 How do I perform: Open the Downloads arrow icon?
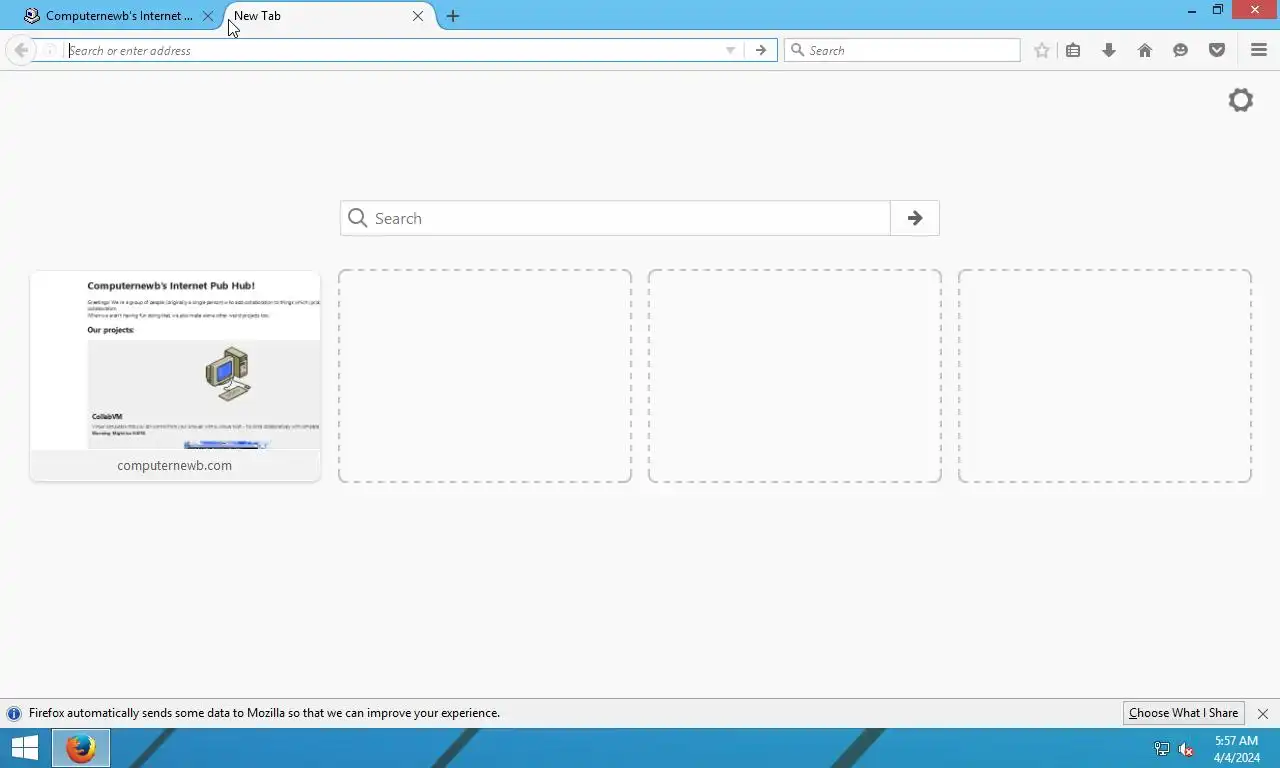pos(1109,50)
